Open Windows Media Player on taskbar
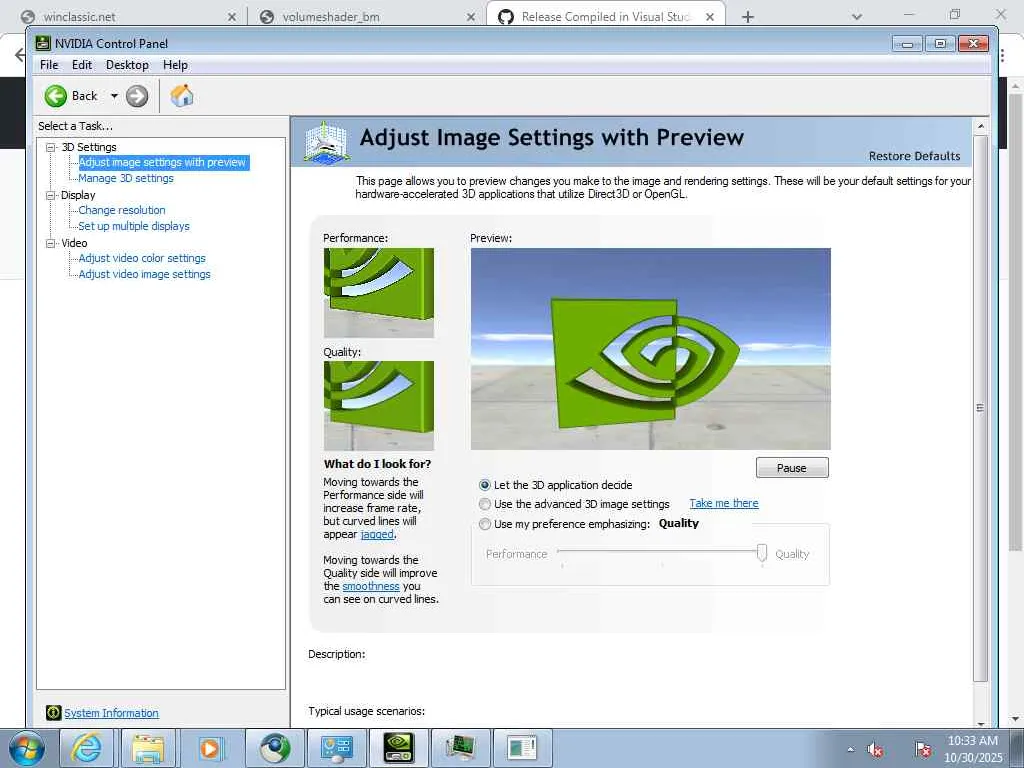Viewport: 1024px width, 768px height. [210, 748]
